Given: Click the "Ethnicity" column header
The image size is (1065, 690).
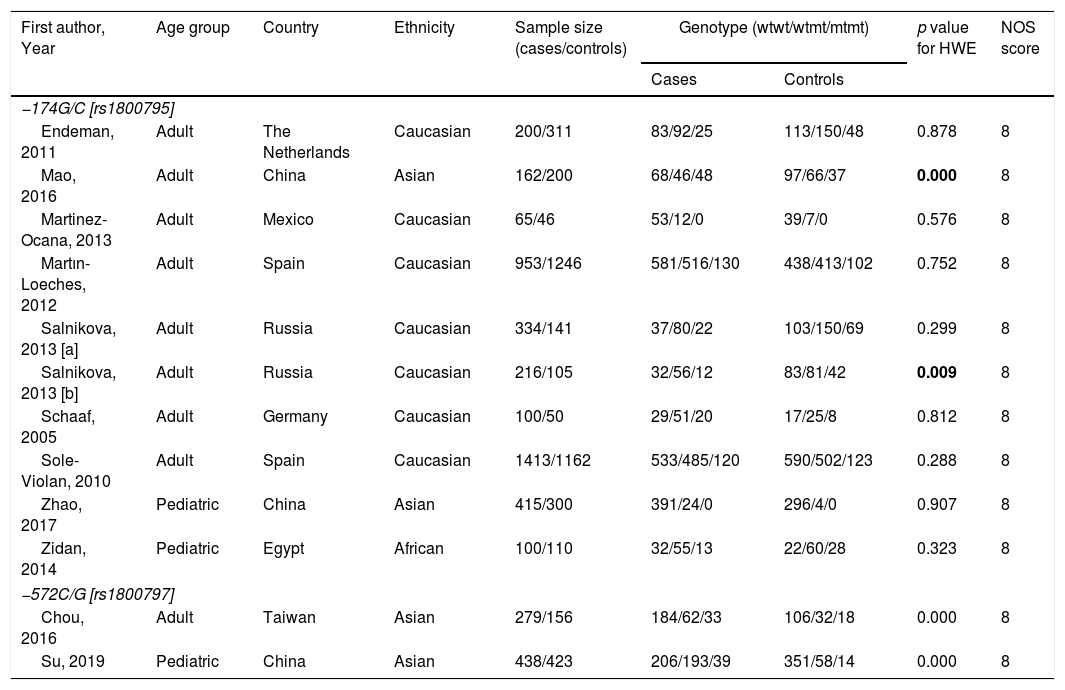Looking at the screenshot, I should tap(424, 28).
